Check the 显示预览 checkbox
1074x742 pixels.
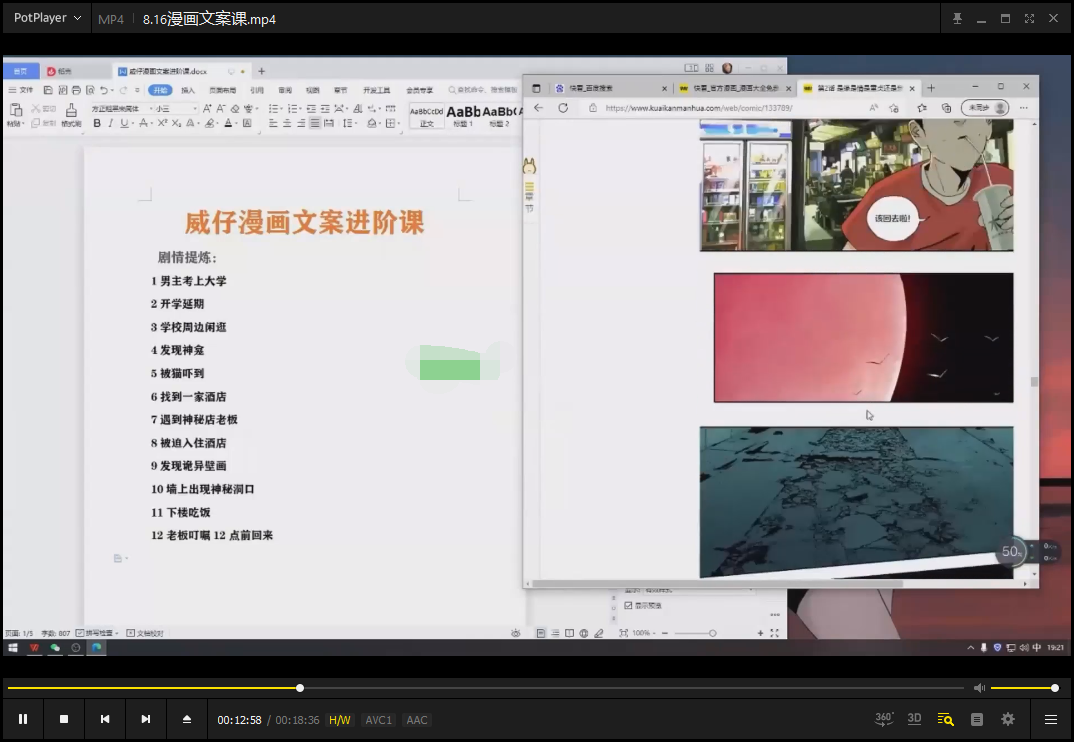click(628, 605)
